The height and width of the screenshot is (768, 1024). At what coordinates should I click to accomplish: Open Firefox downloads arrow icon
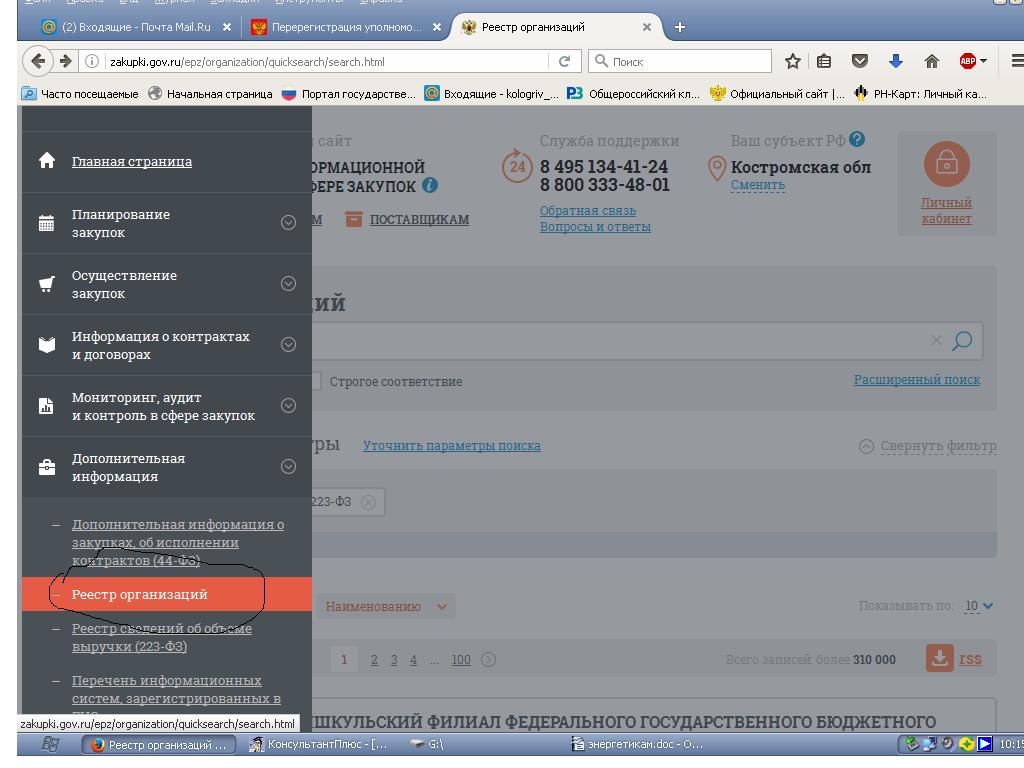[x=895, y=62]
